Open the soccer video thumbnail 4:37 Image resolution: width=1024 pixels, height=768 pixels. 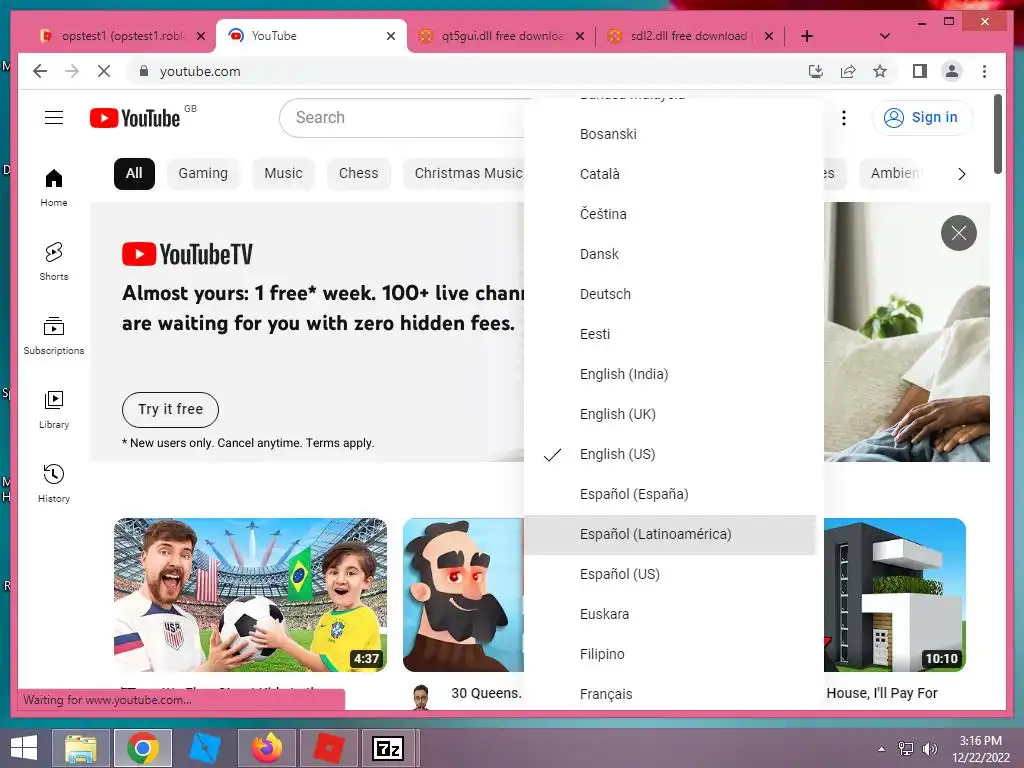coord(250,595)
